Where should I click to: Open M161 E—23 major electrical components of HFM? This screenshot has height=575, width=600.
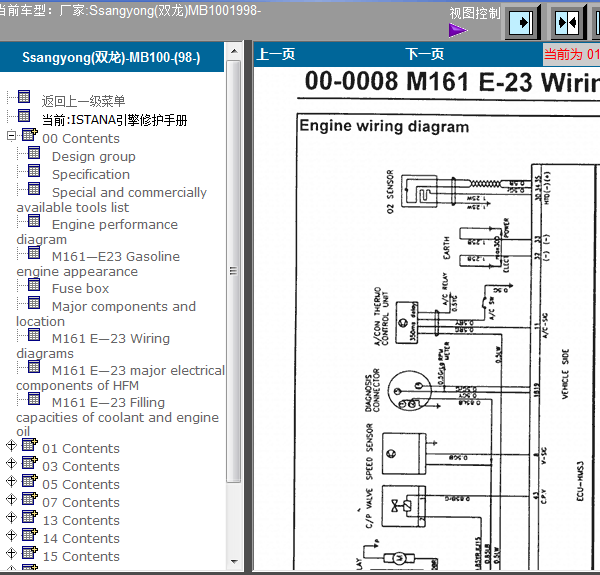point(121,378)
